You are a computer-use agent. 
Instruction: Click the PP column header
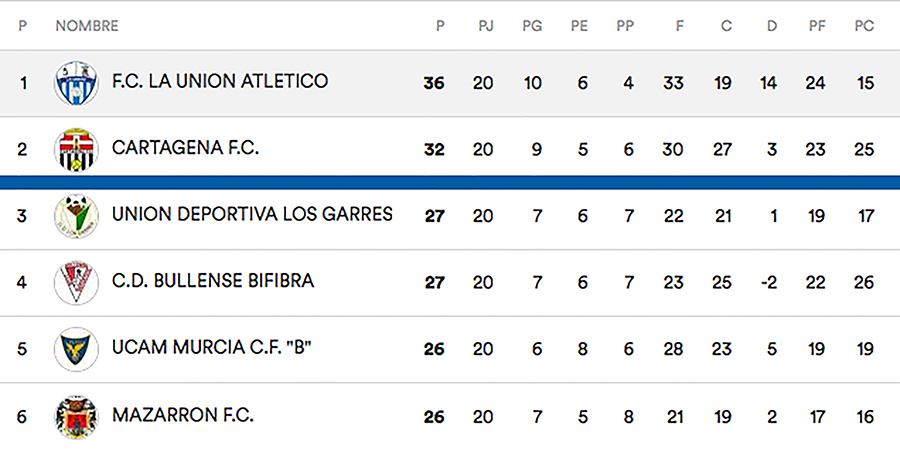click(627, 26)
